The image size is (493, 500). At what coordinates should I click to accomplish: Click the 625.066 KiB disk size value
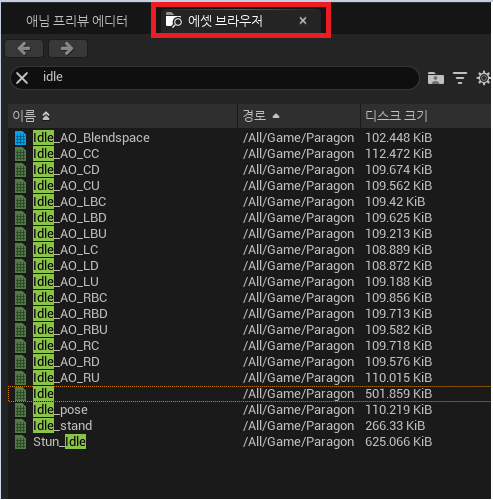tap(398, 442)
